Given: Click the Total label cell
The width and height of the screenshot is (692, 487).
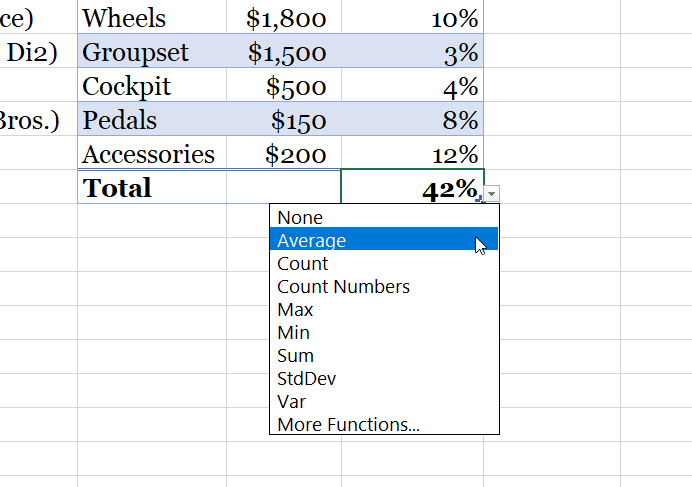Looking at the screenshot, I should coord(152,187).
